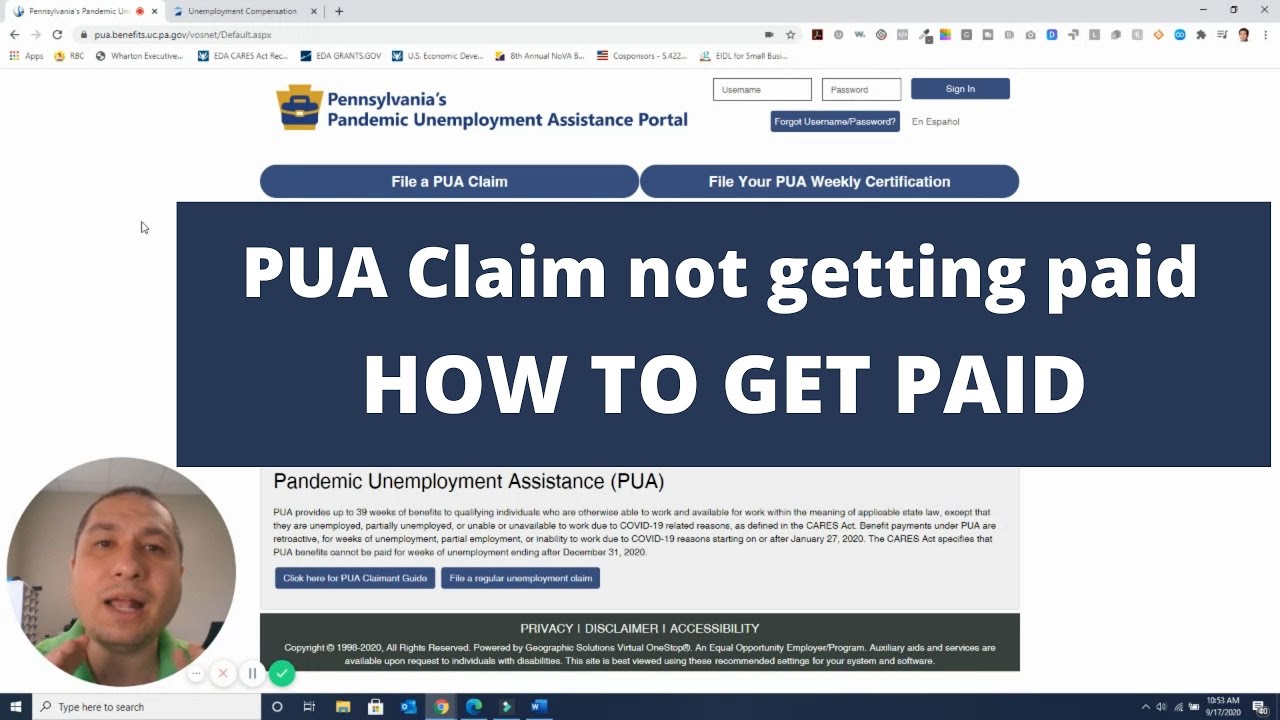Cancel the recording with red X
1280x720 pixels.
[x=223, y=674]
